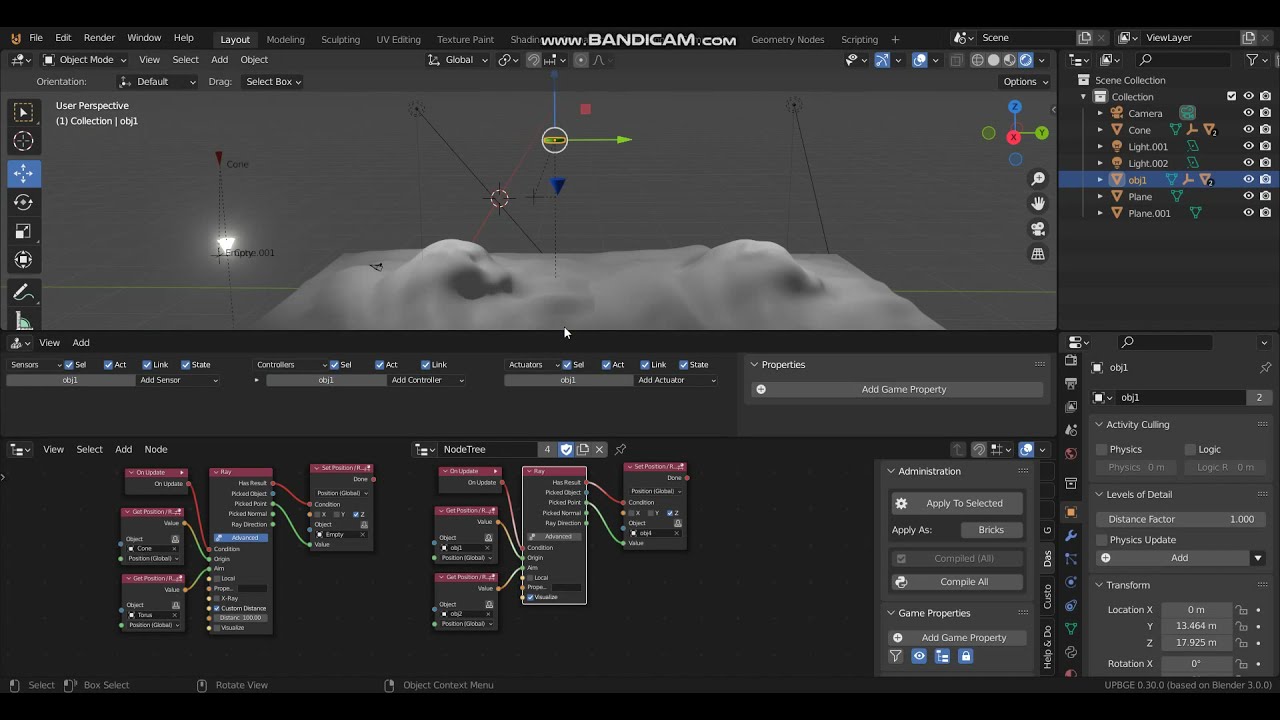Open node editor Node menu
The height and width of the screenshot is (720, 1280).
tap(156, 450)
